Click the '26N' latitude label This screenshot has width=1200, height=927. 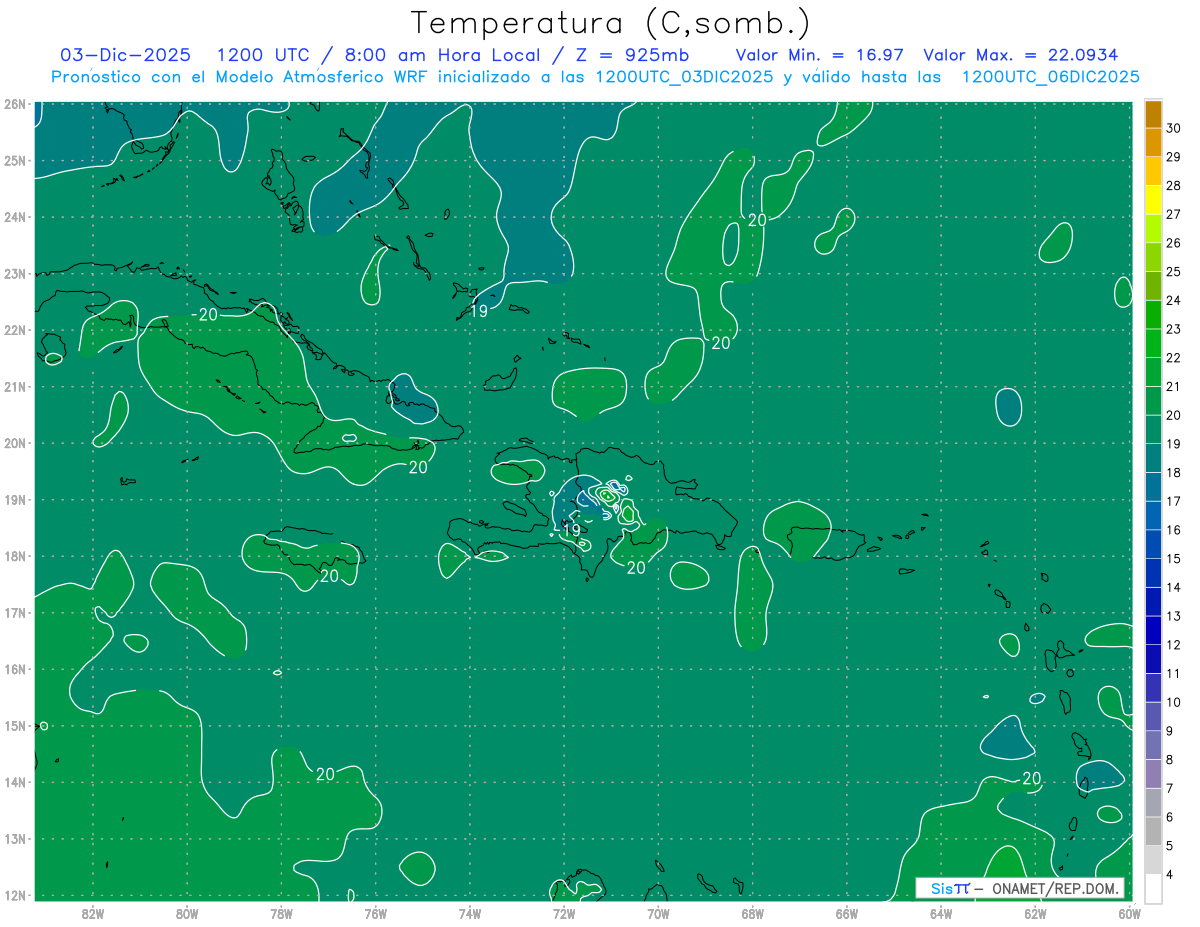14,104
